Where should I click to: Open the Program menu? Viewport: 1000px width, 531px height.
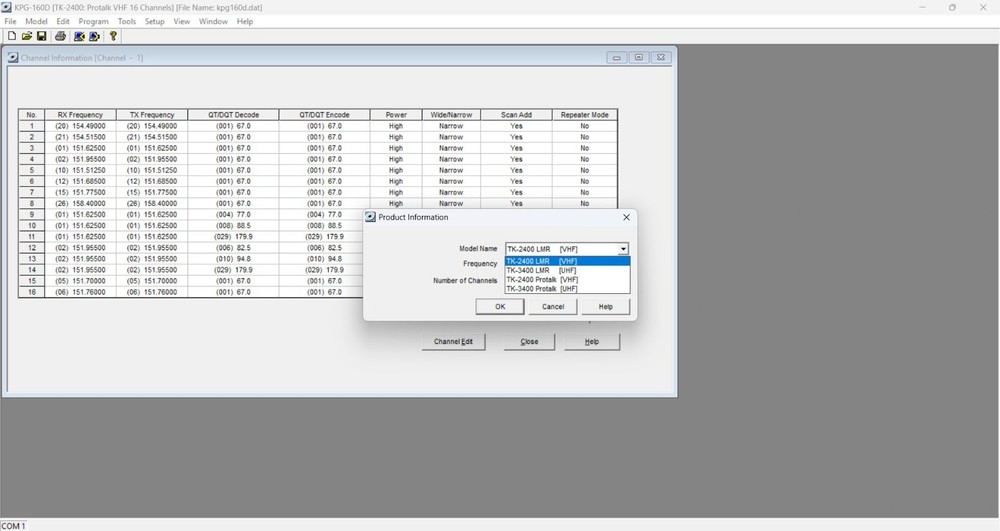click(93, 21)
